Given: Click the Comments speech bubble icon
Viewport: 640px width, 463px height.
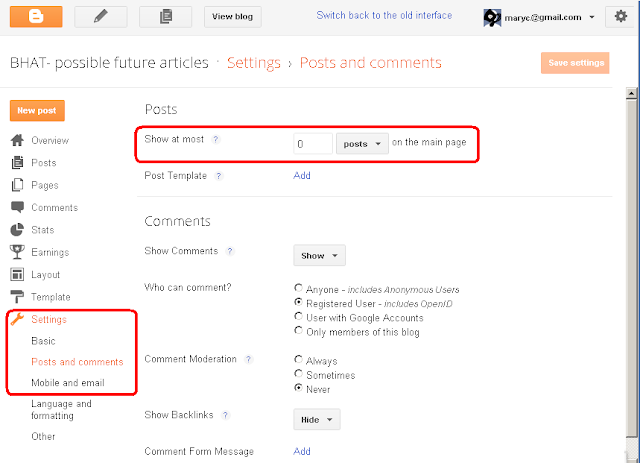Looking at the screenshot, I should (x=17, y=207).
